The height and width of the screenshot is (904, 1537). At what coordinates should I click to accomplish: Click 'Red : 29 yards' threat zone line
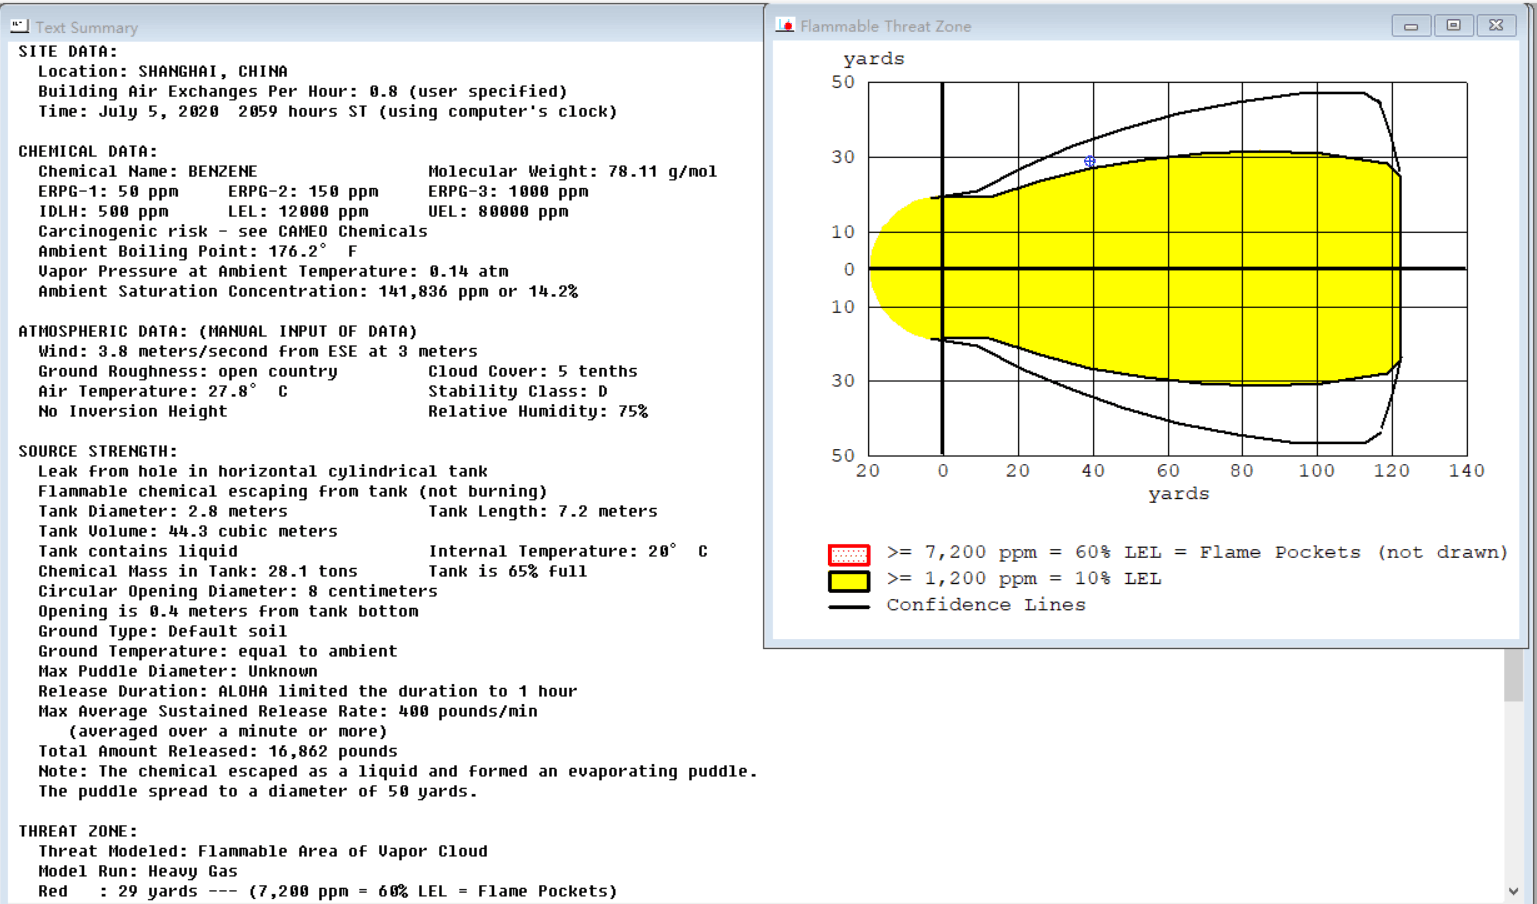(x=328, y=892)
